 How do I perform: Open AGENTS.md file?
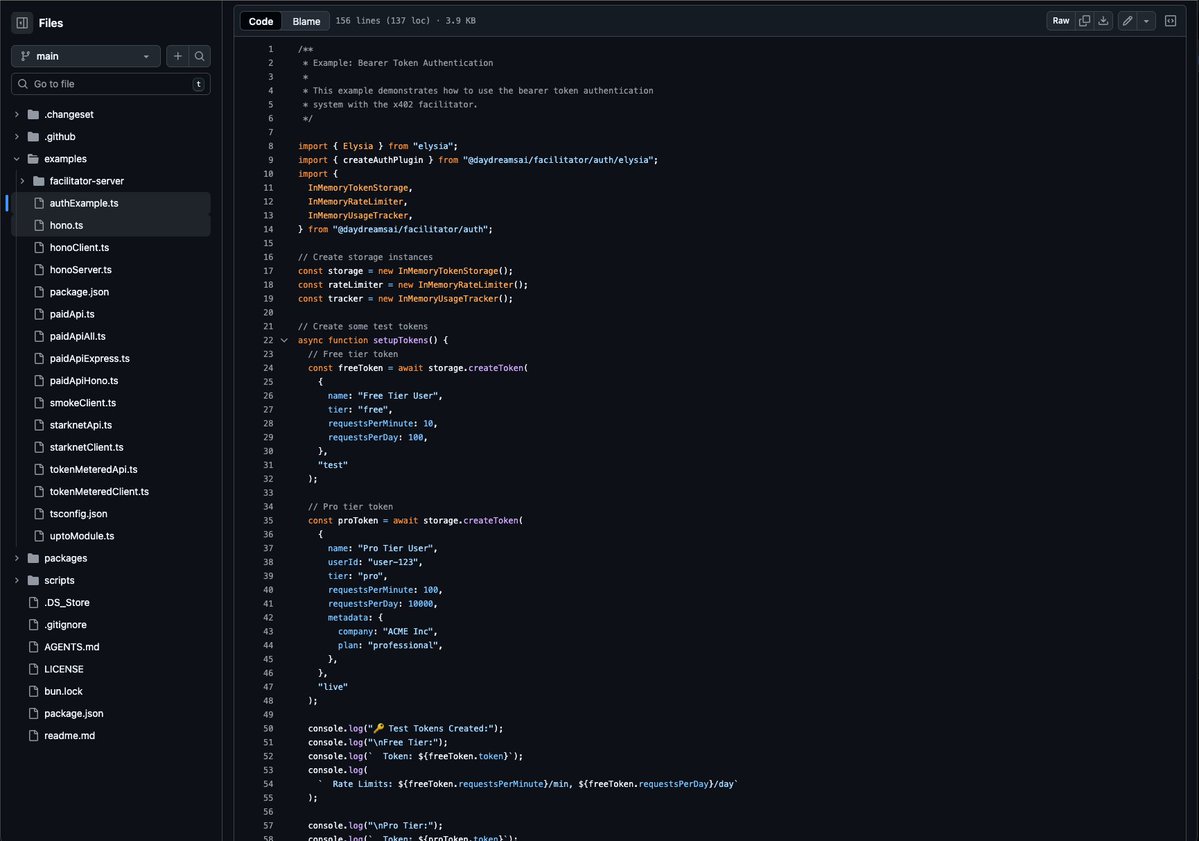[71, 647]
